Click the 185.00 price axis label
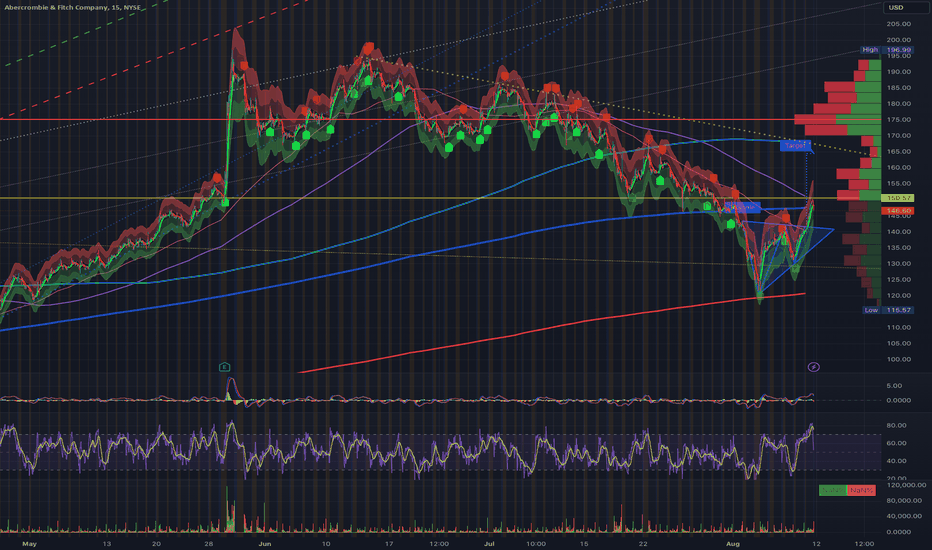The width and height of the screenshot is (932, 550). [x=898, y=87]
